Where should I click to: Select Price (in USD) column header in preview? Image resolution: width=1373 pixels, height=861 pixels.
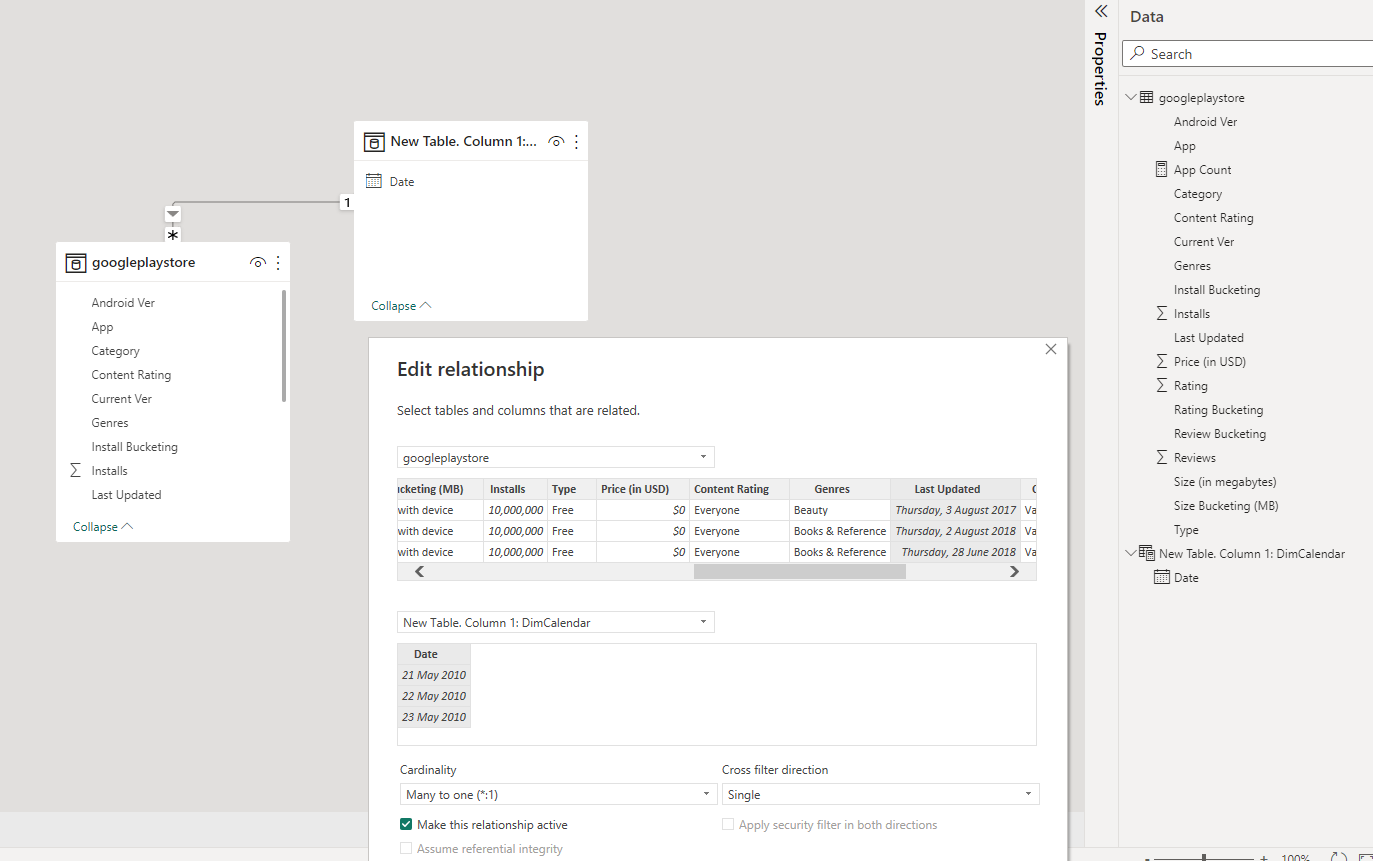point(643,489)
